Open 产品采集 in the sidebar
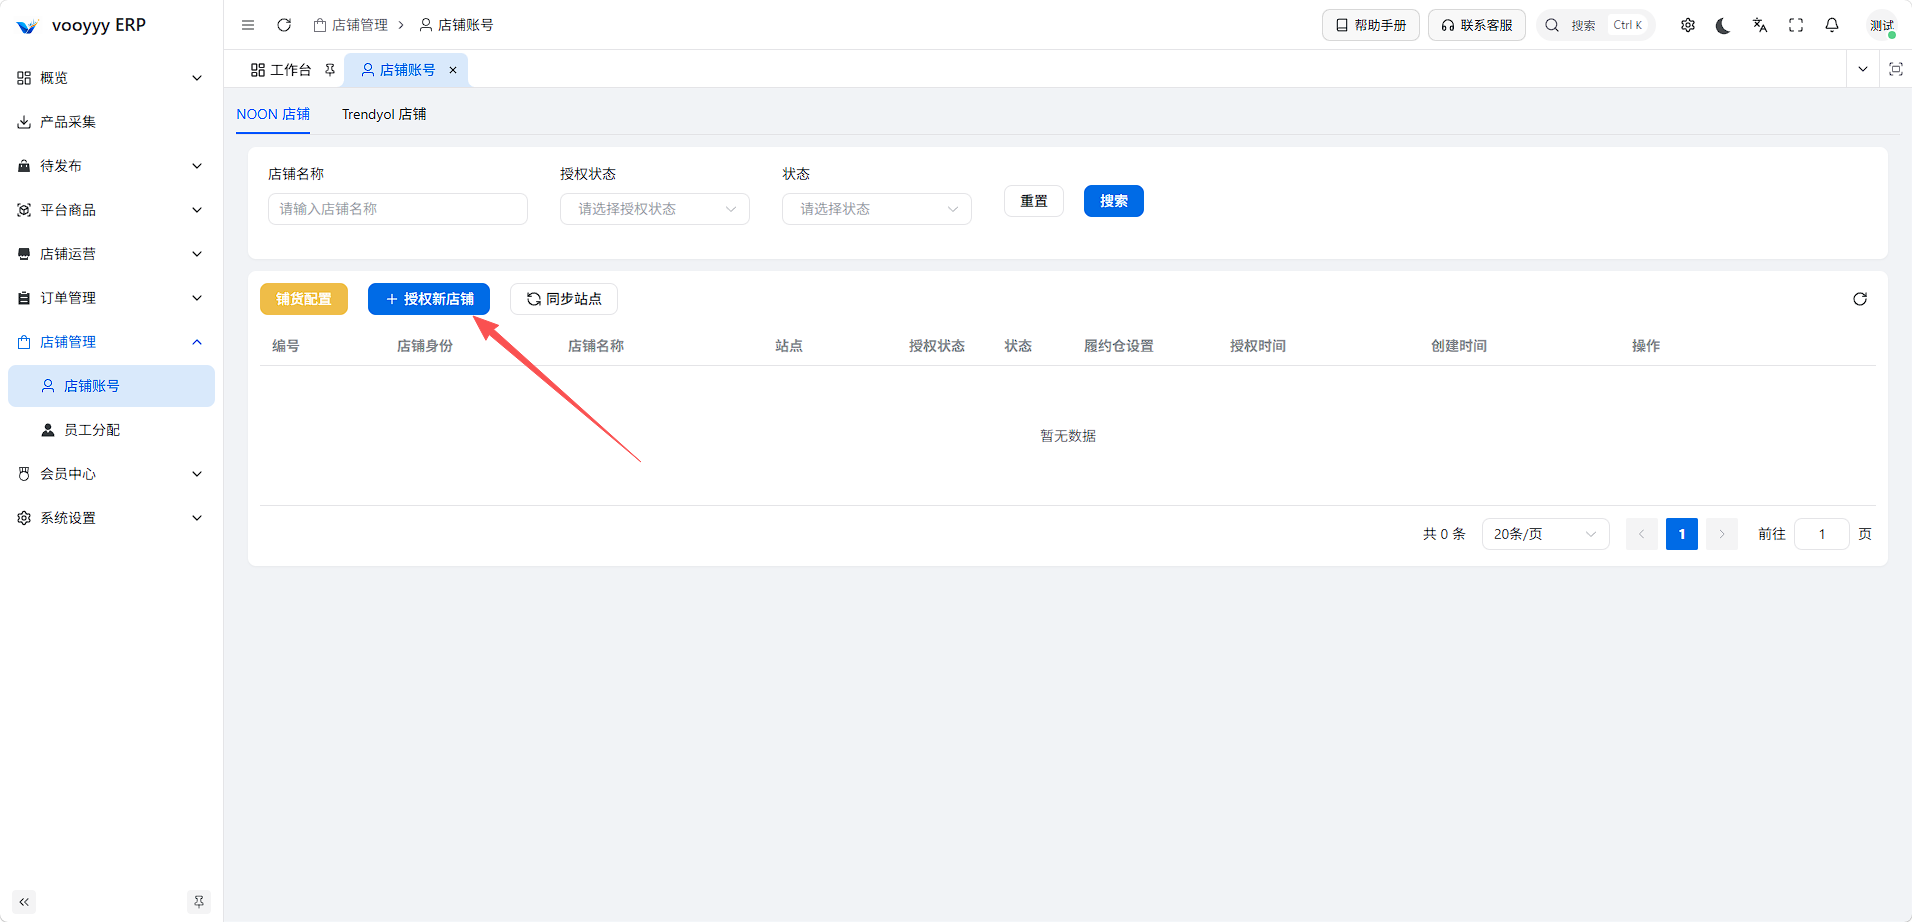1912x922 pixels. [111, 122]
